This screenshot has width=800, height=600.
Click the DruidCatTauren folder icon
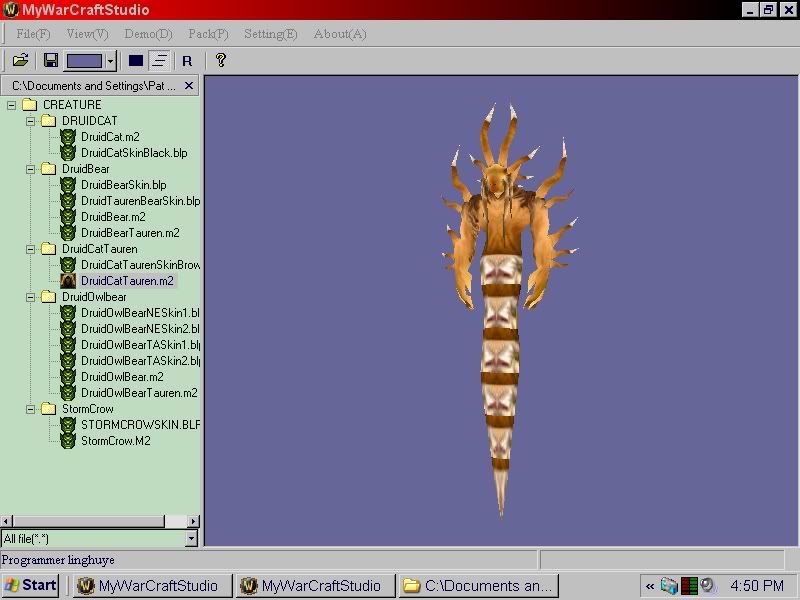point(48,249)
